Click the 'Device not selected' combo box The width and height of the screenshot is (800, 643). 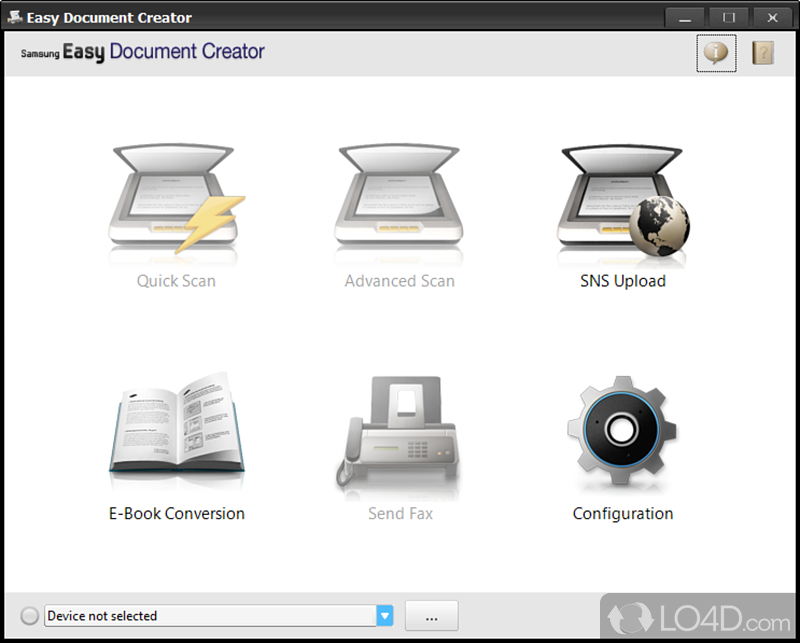click(218, 616)
